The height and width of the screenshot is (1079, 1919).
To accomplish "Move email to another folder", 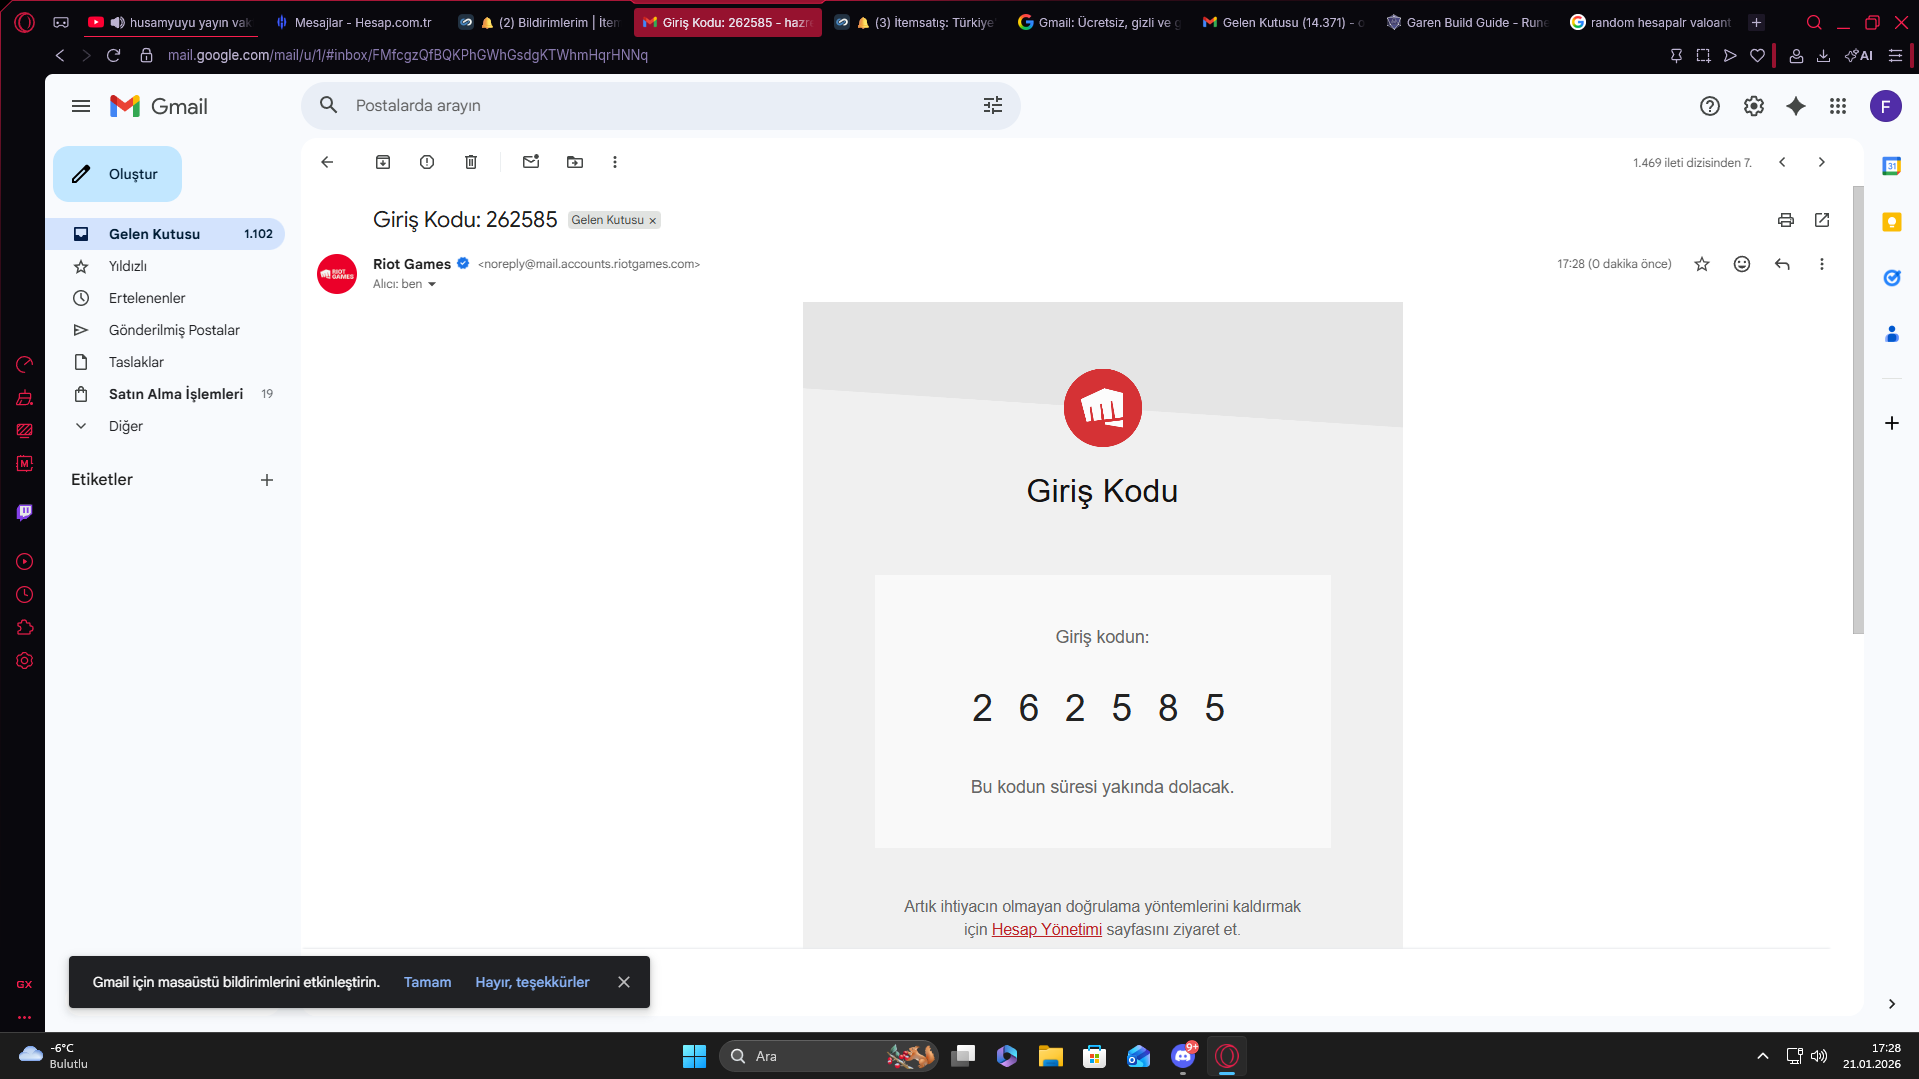I will tap(575, 162).
